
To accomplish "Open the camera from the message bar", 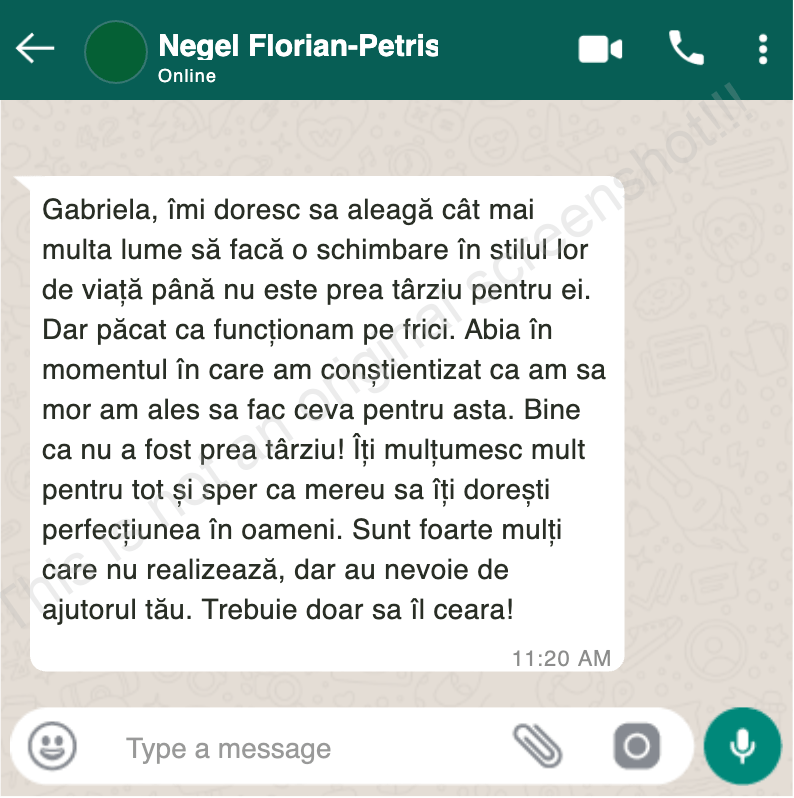I will tap(637, 747).
